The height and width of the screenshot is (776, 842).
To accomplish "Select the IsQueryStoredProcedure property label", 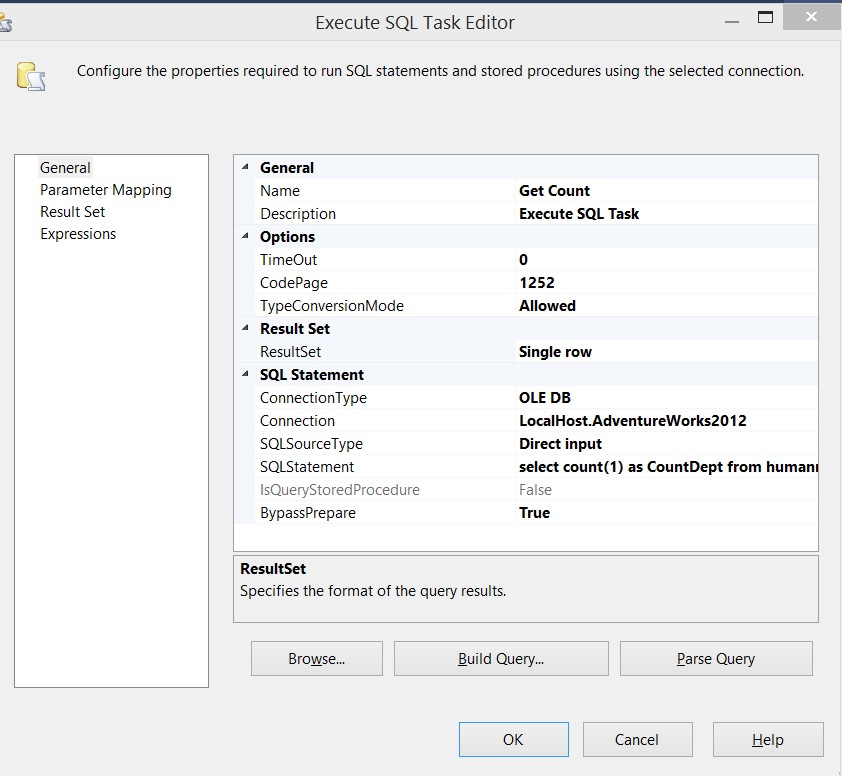I will coord(340,490).
